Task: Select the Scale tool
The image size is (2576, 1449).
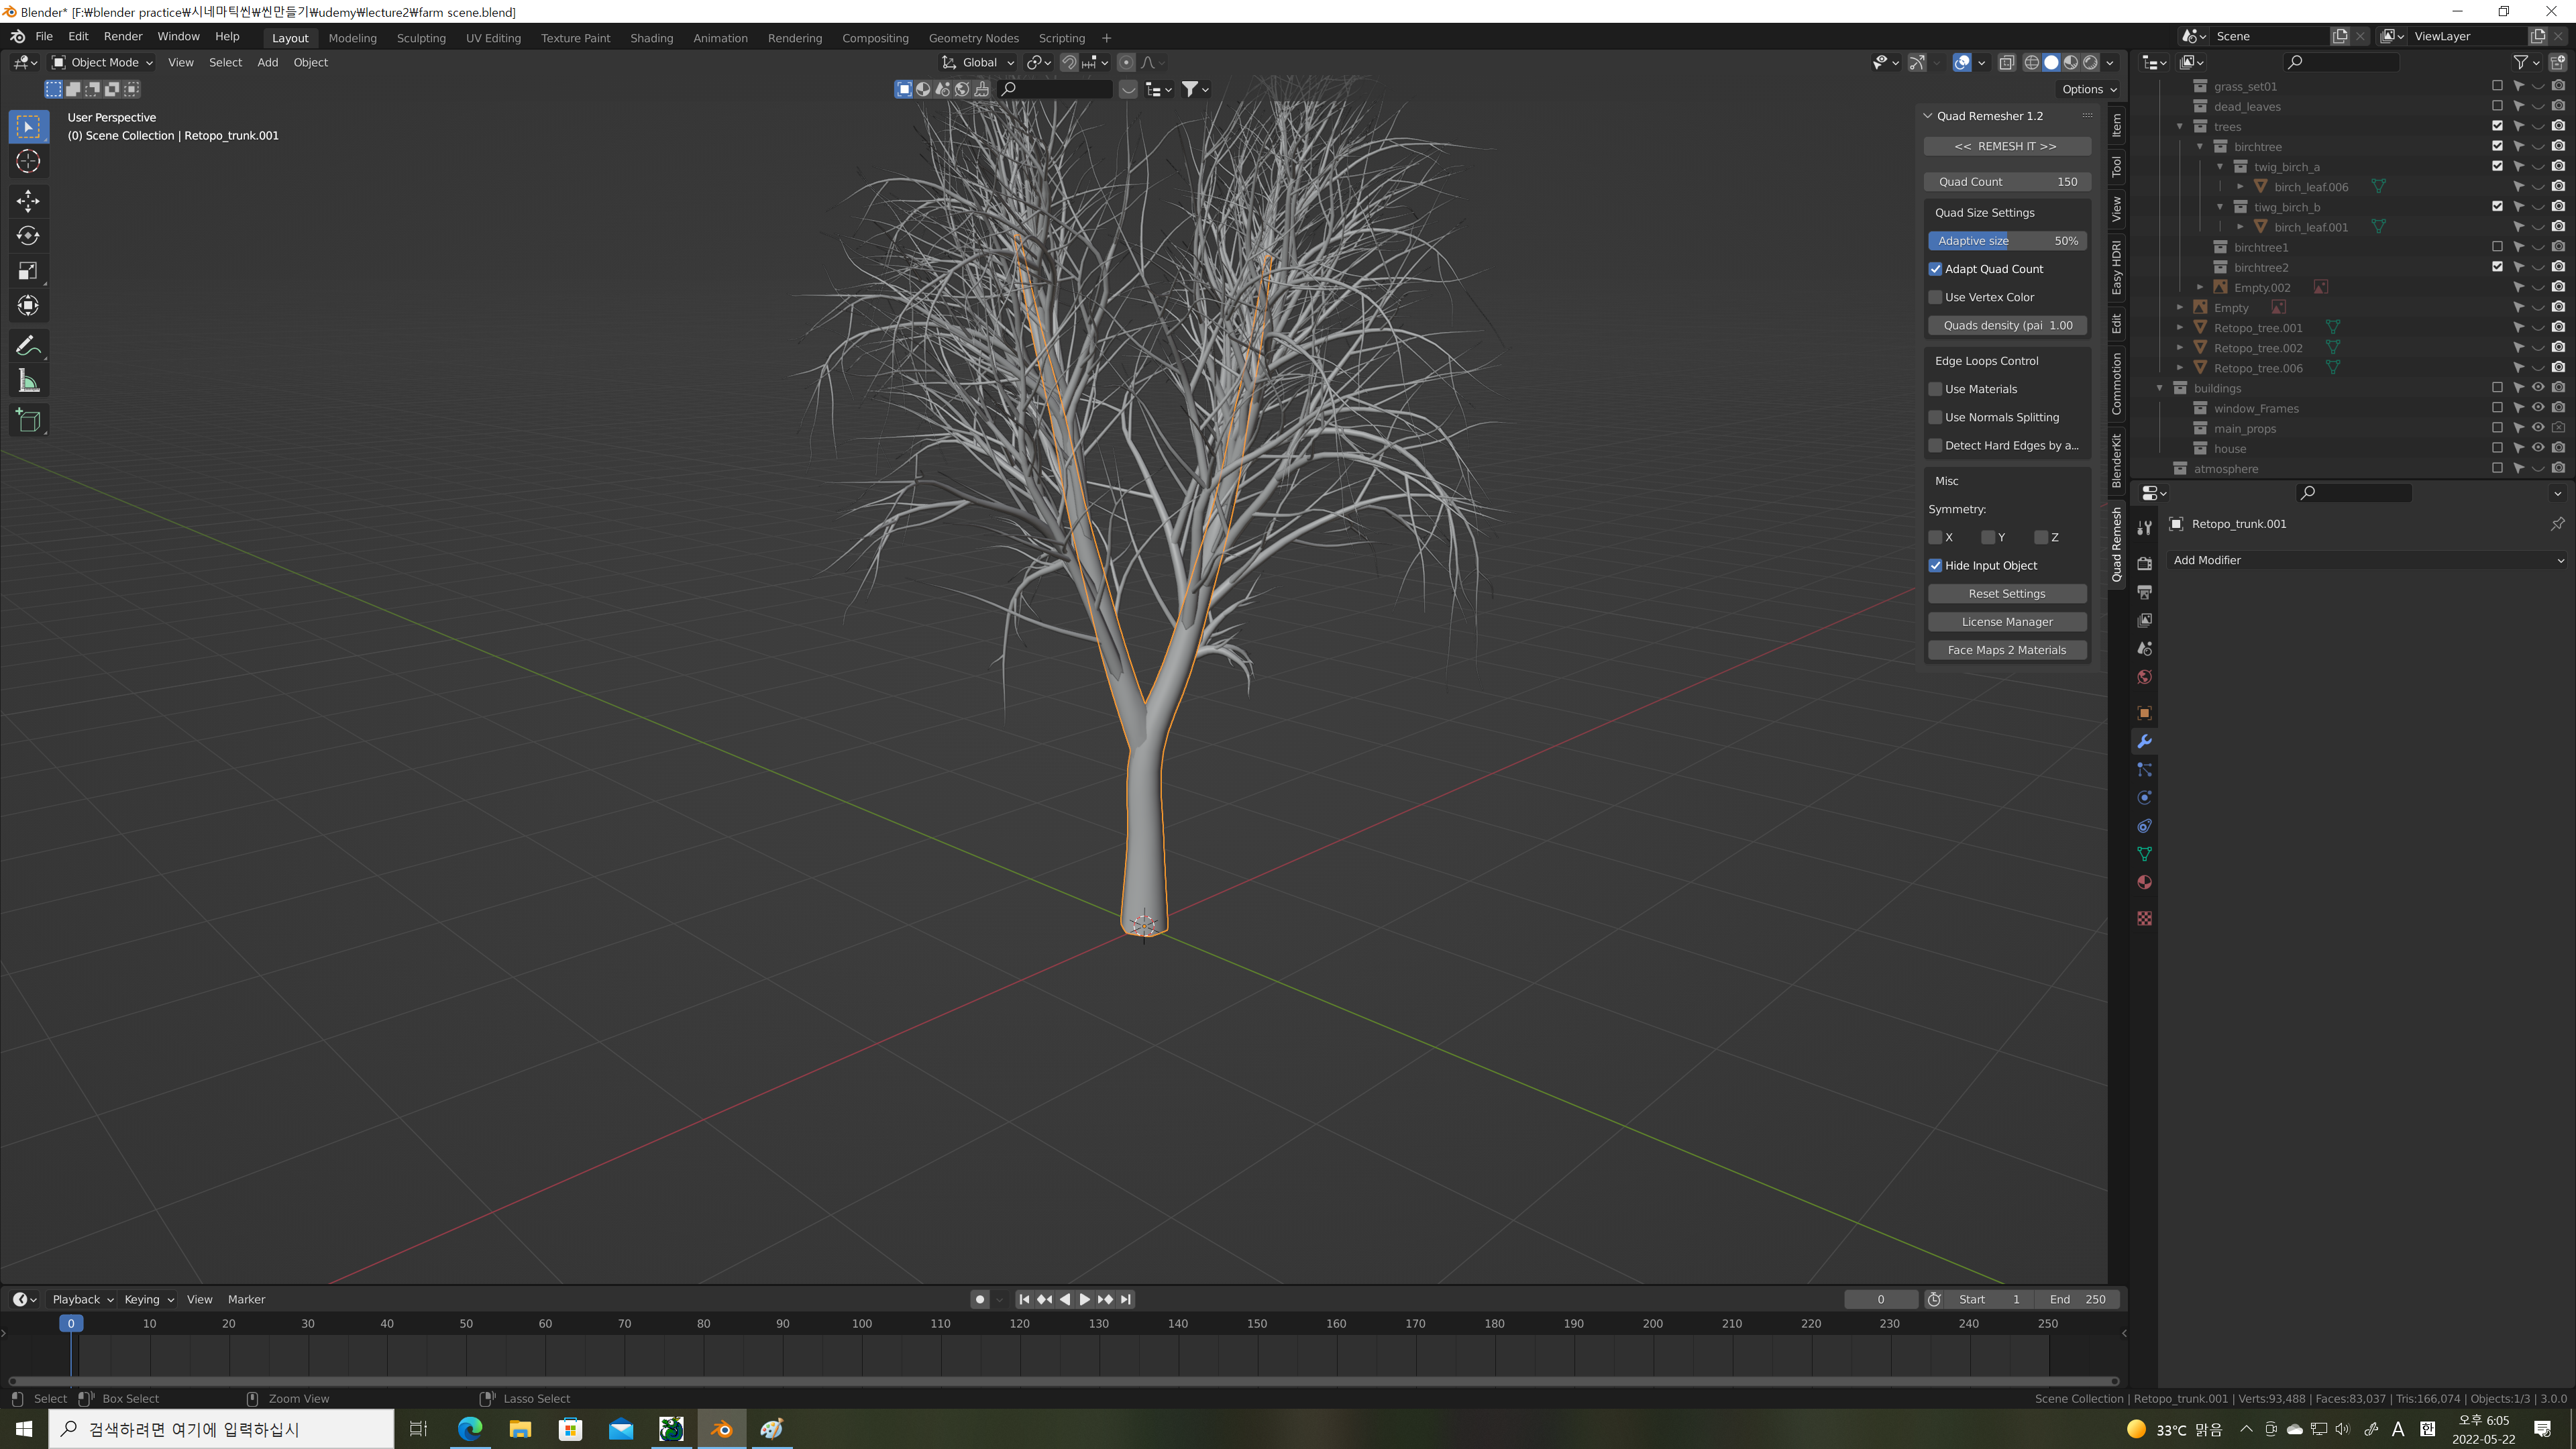Action: click(x=28, y=271)
